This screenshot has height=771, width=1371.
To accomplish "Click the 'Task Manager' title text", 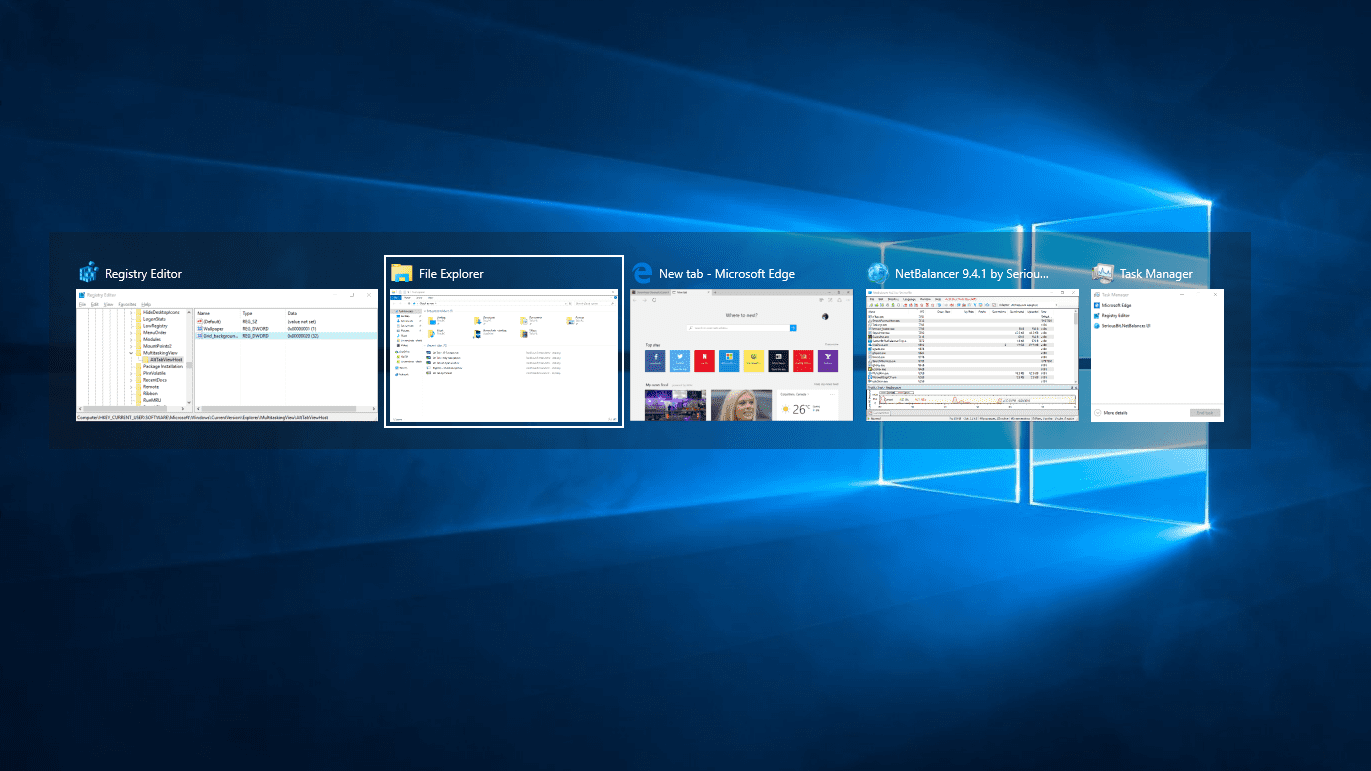I will (1156, 274).
